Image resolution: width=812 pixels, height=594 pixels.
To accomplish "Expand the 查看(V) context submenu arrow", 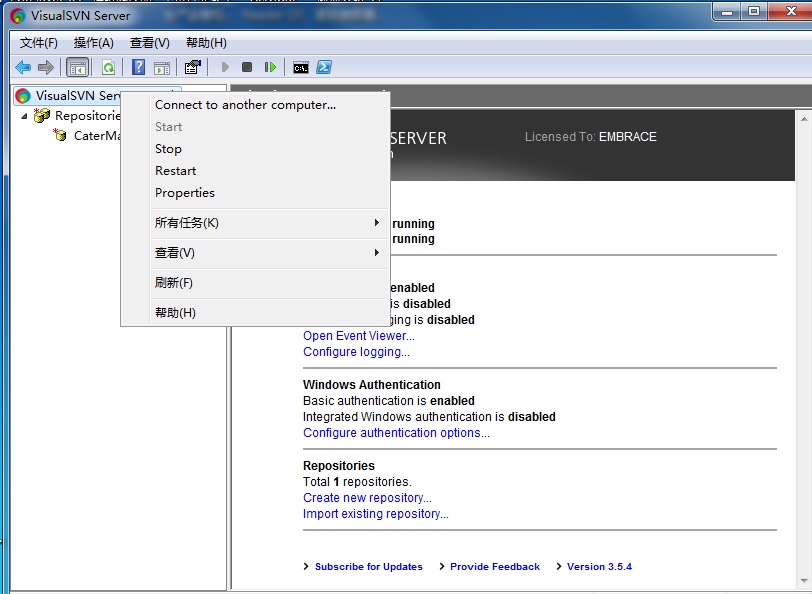I will 376,253.
